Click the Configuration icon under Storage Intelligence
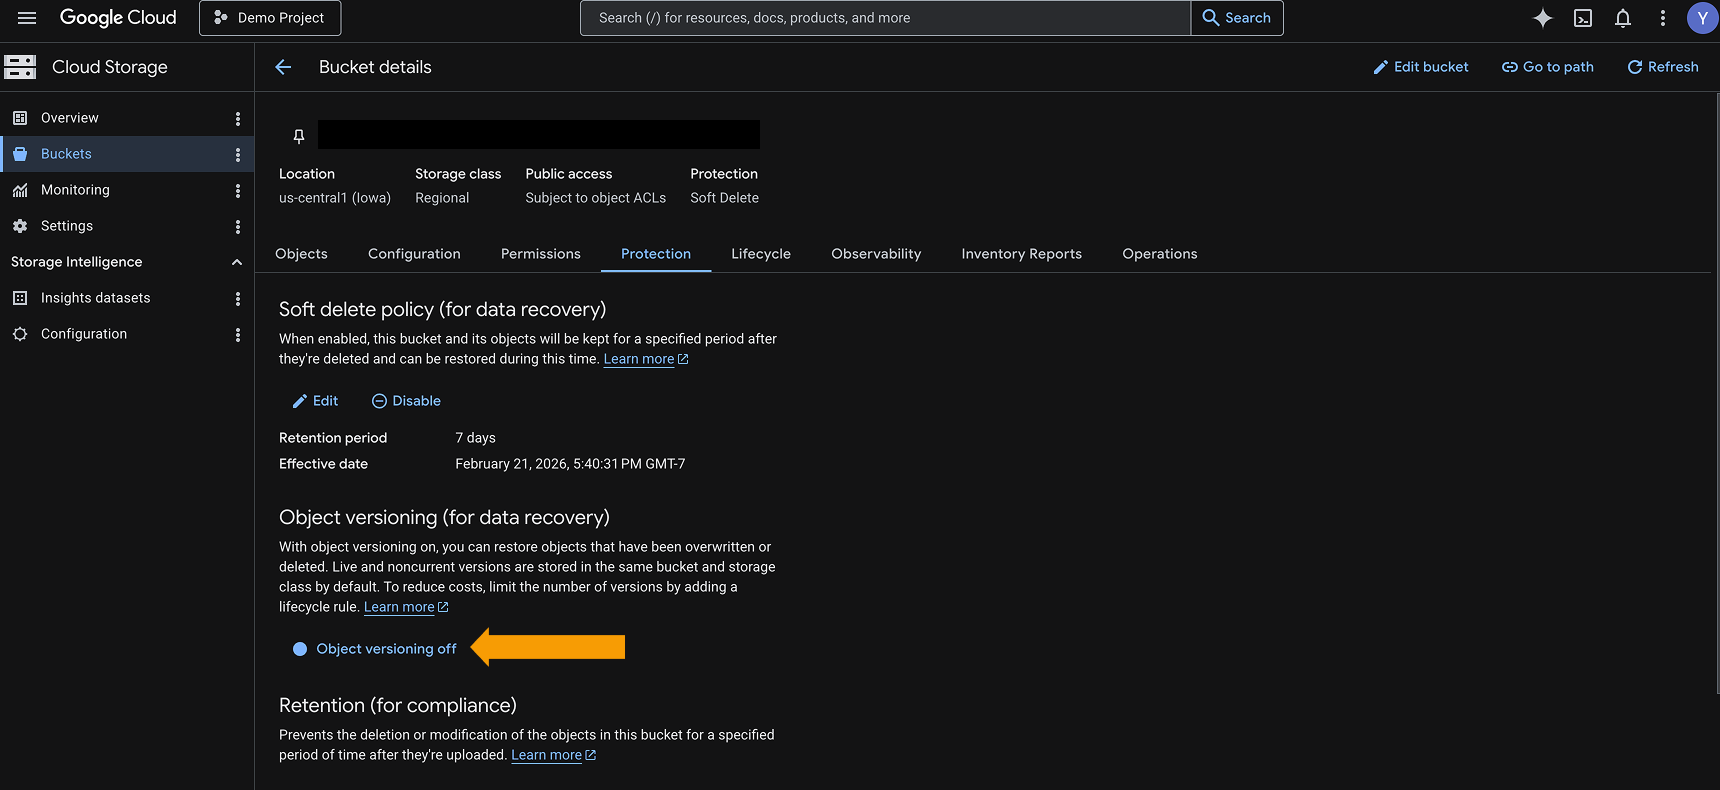Image resolution: width=1720 pixels, height=790 pixels. pyautogui.click(x=20, y=334)
